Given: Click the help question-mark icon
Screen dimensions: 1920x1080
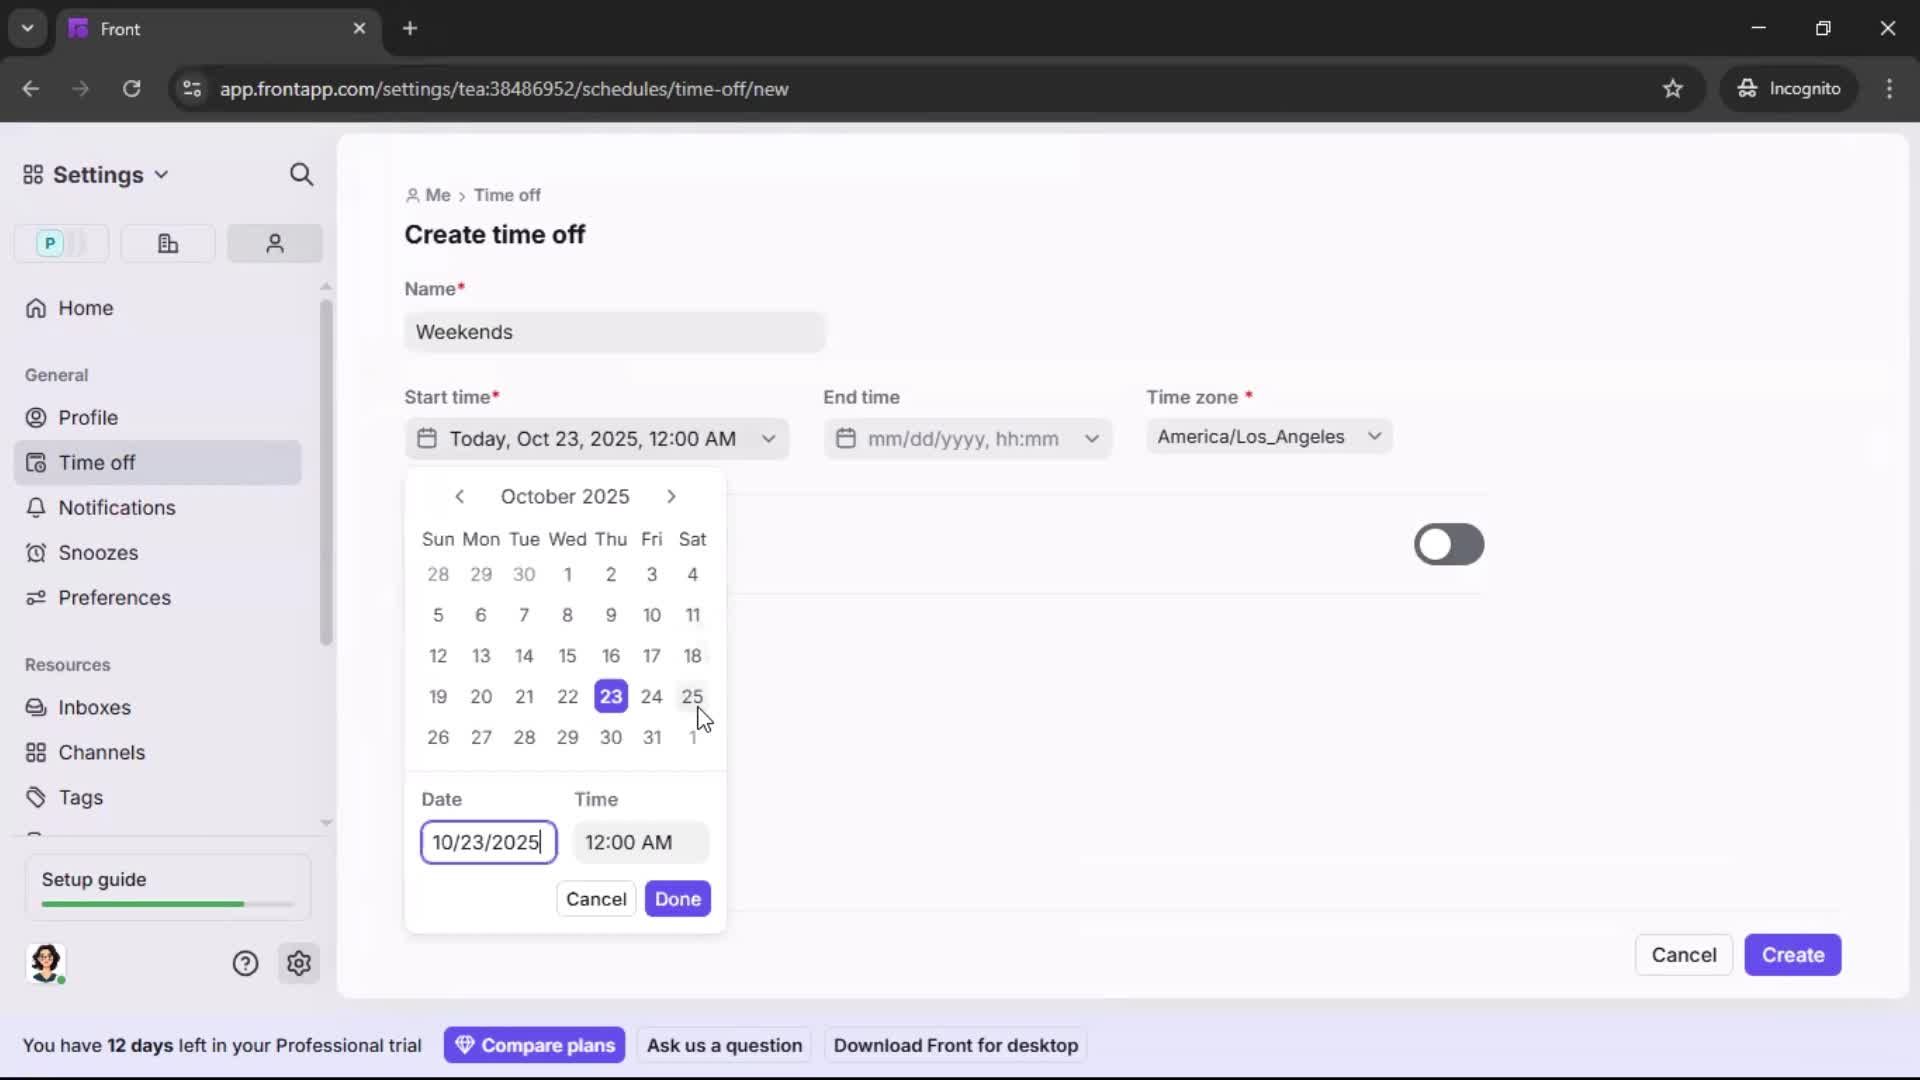Looking at the screenshot, I should click(x=246, y=963).
